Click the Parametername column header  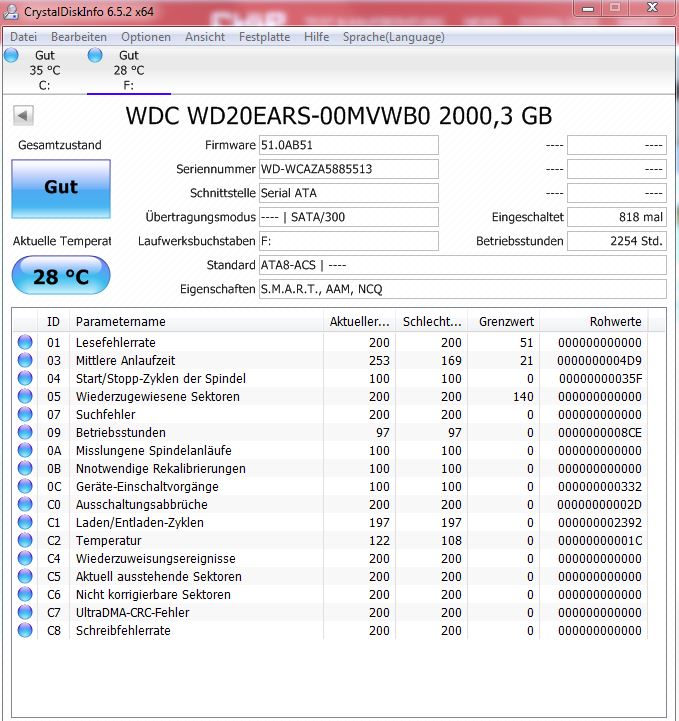(x=196, y=321)
